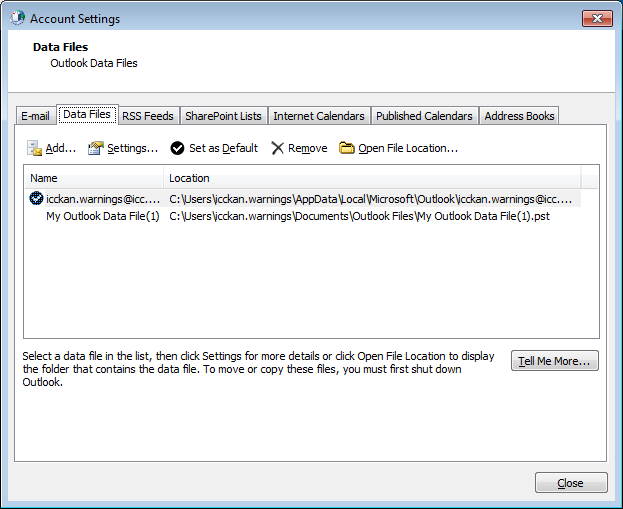This screenshot has width=623, height=509.
Task: Click the Open File Location folder icon
Action: (x=347, y=148)
